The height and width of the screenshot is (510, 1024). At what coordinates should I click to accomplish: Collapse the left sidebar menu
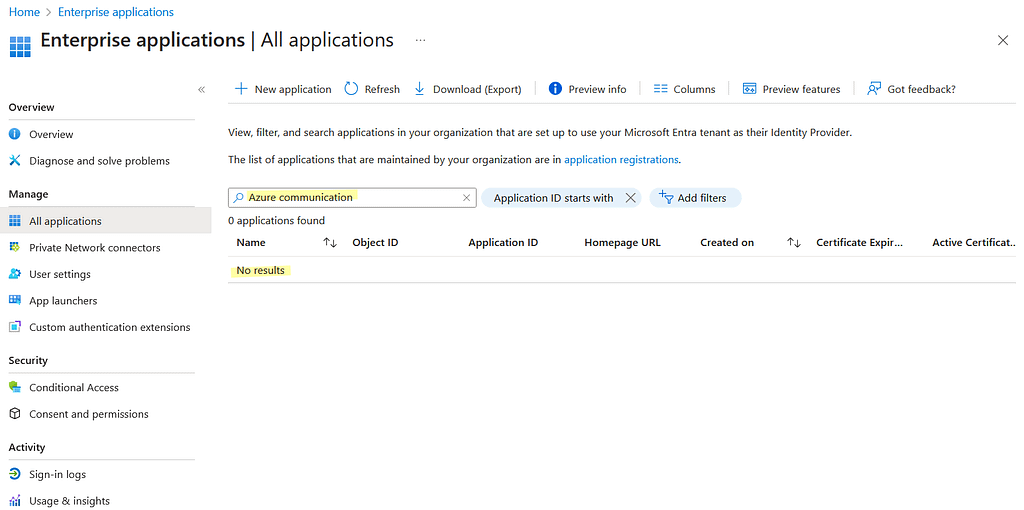(x=201, y=89)
